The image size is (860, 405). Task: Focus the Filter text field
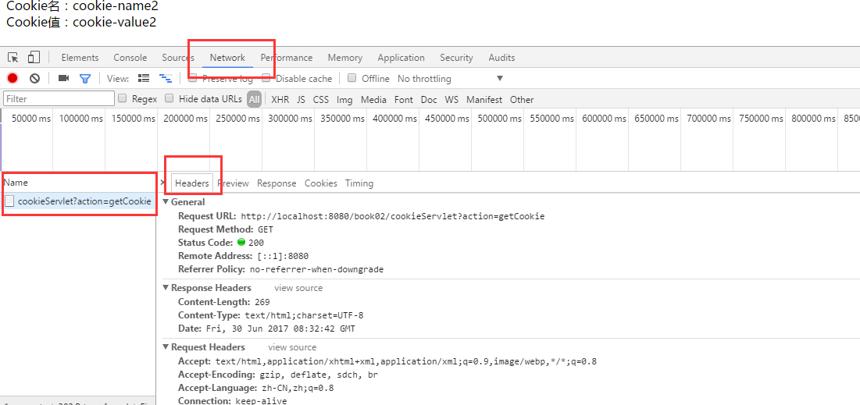(59, 99)
